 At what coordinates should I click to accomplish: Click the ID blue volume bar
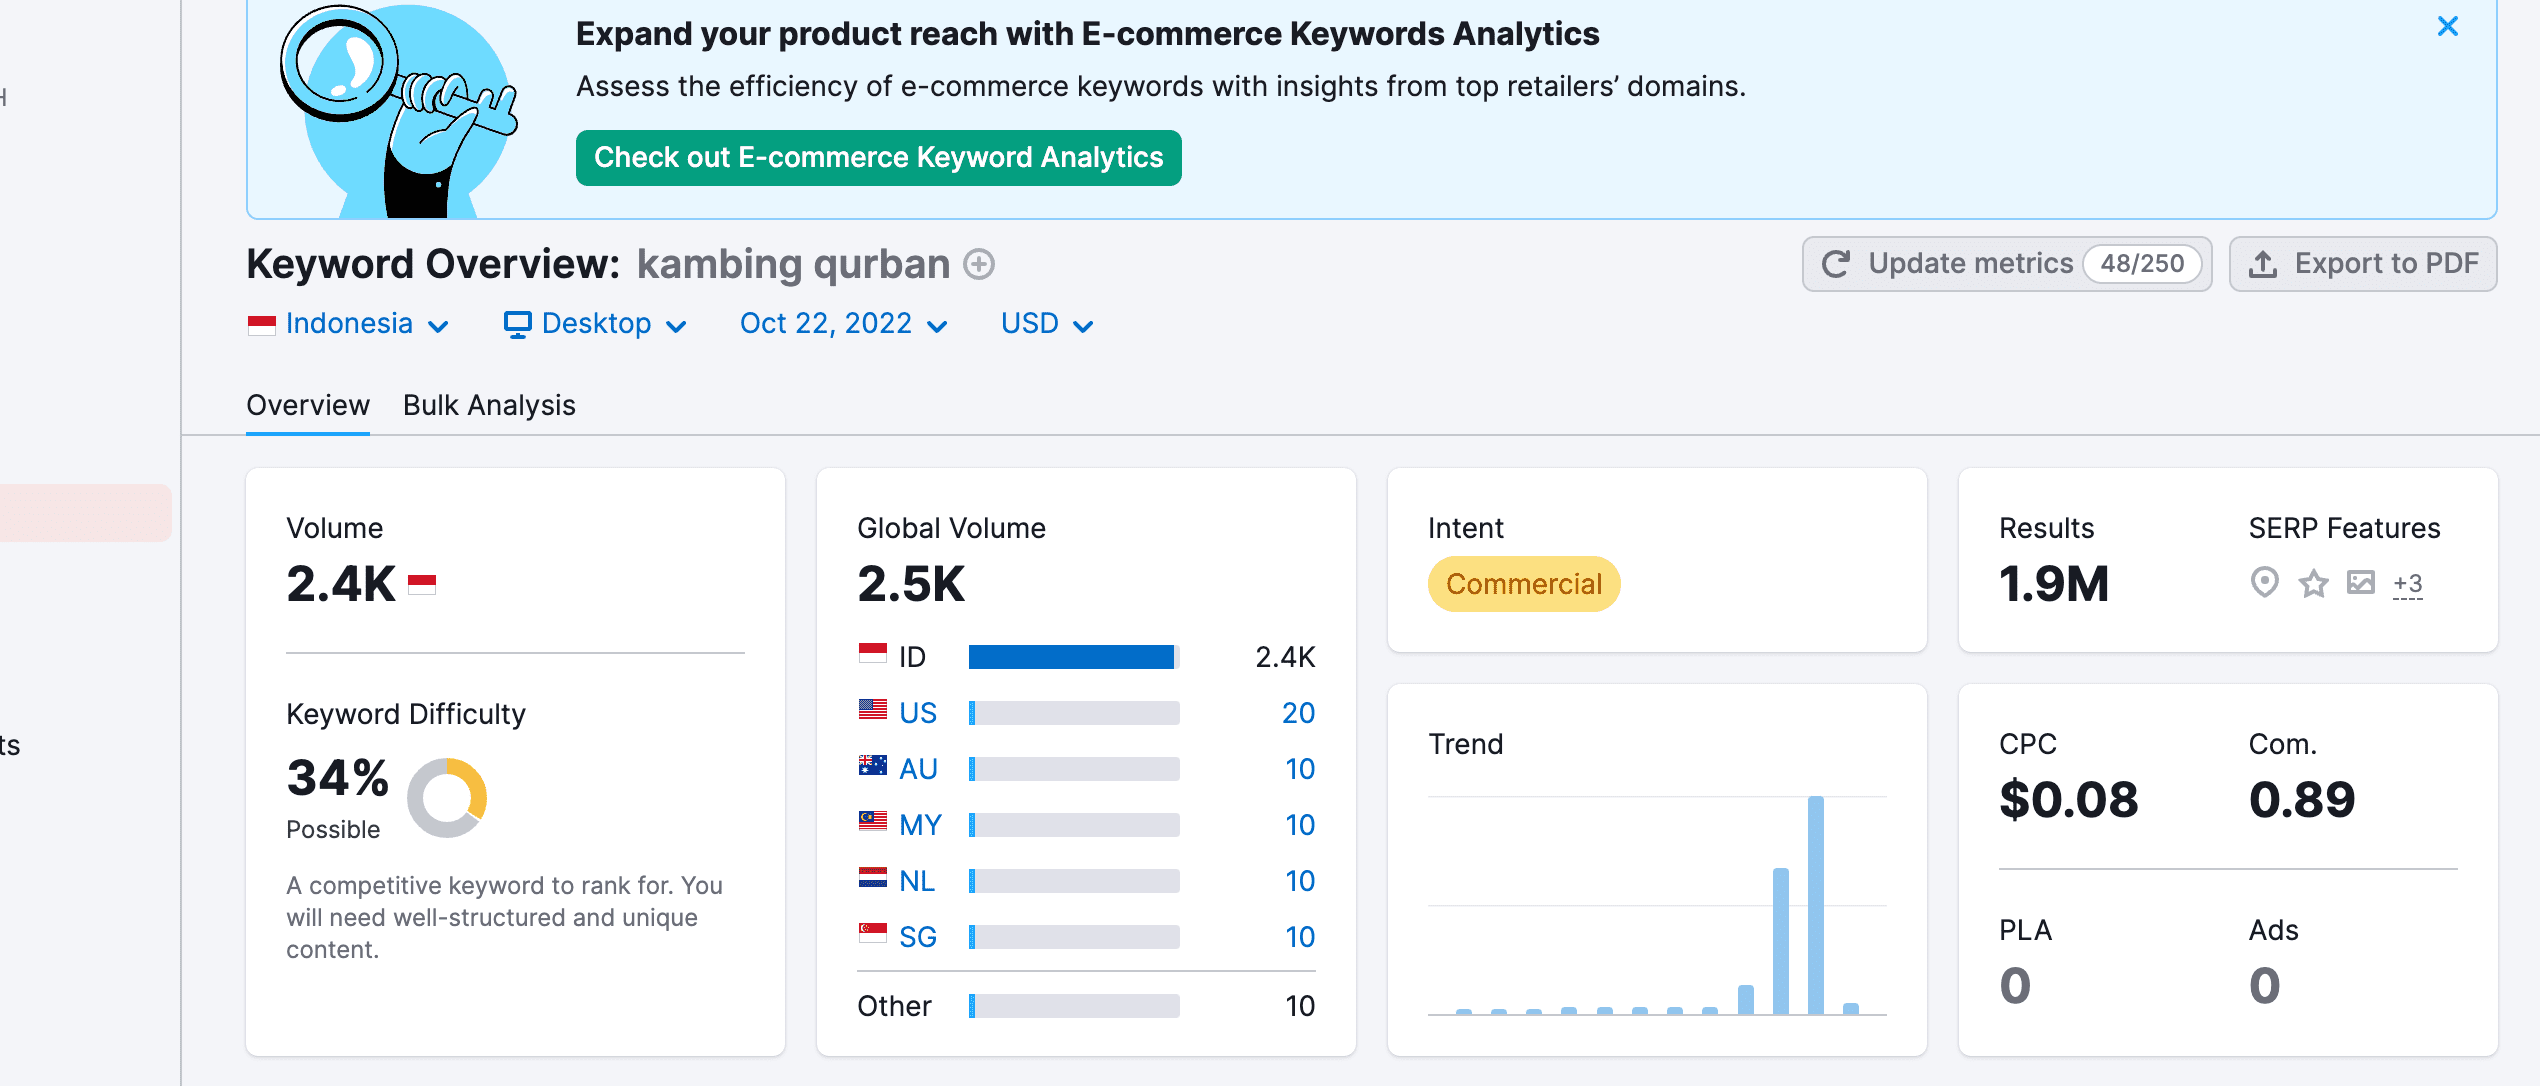(1071, 657)
